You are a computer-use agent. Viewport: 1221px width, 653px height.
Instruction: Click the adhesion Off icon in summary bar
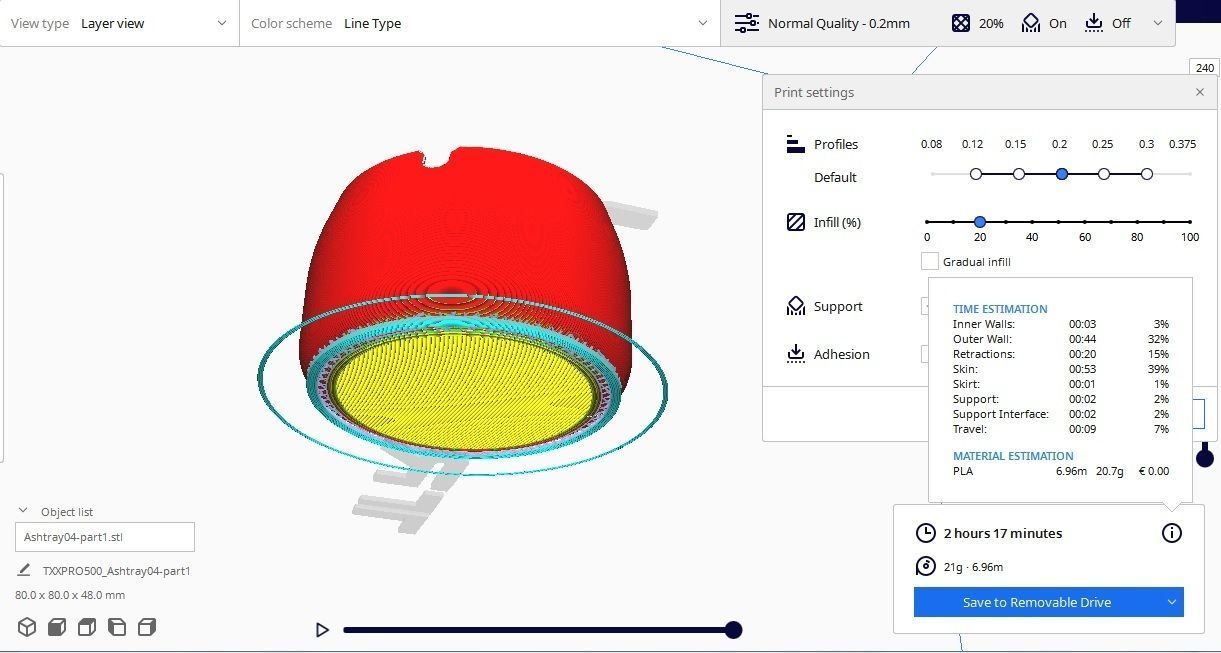pos(1094,23)
